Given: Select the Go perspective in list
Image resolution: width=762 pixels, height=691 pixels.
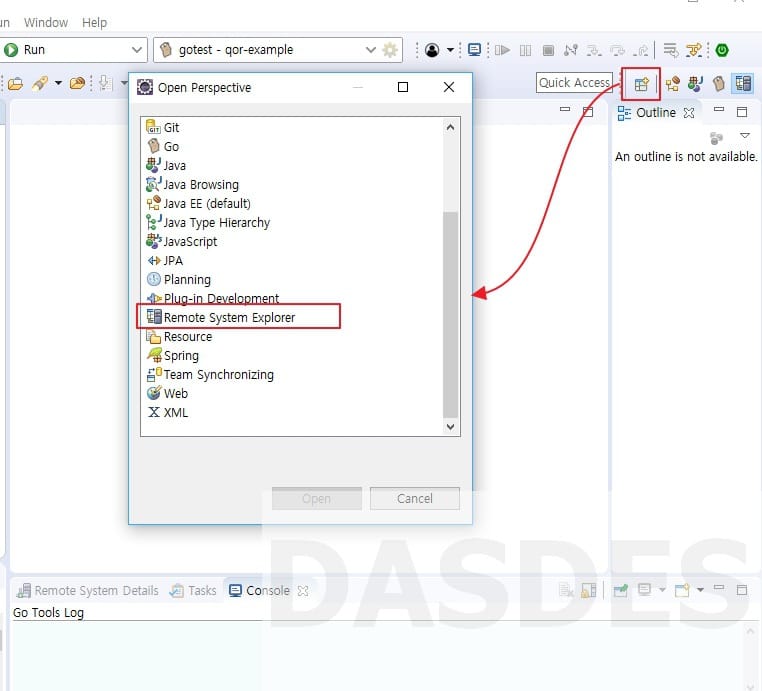Looking at the screenshot, I should (162, 146).
